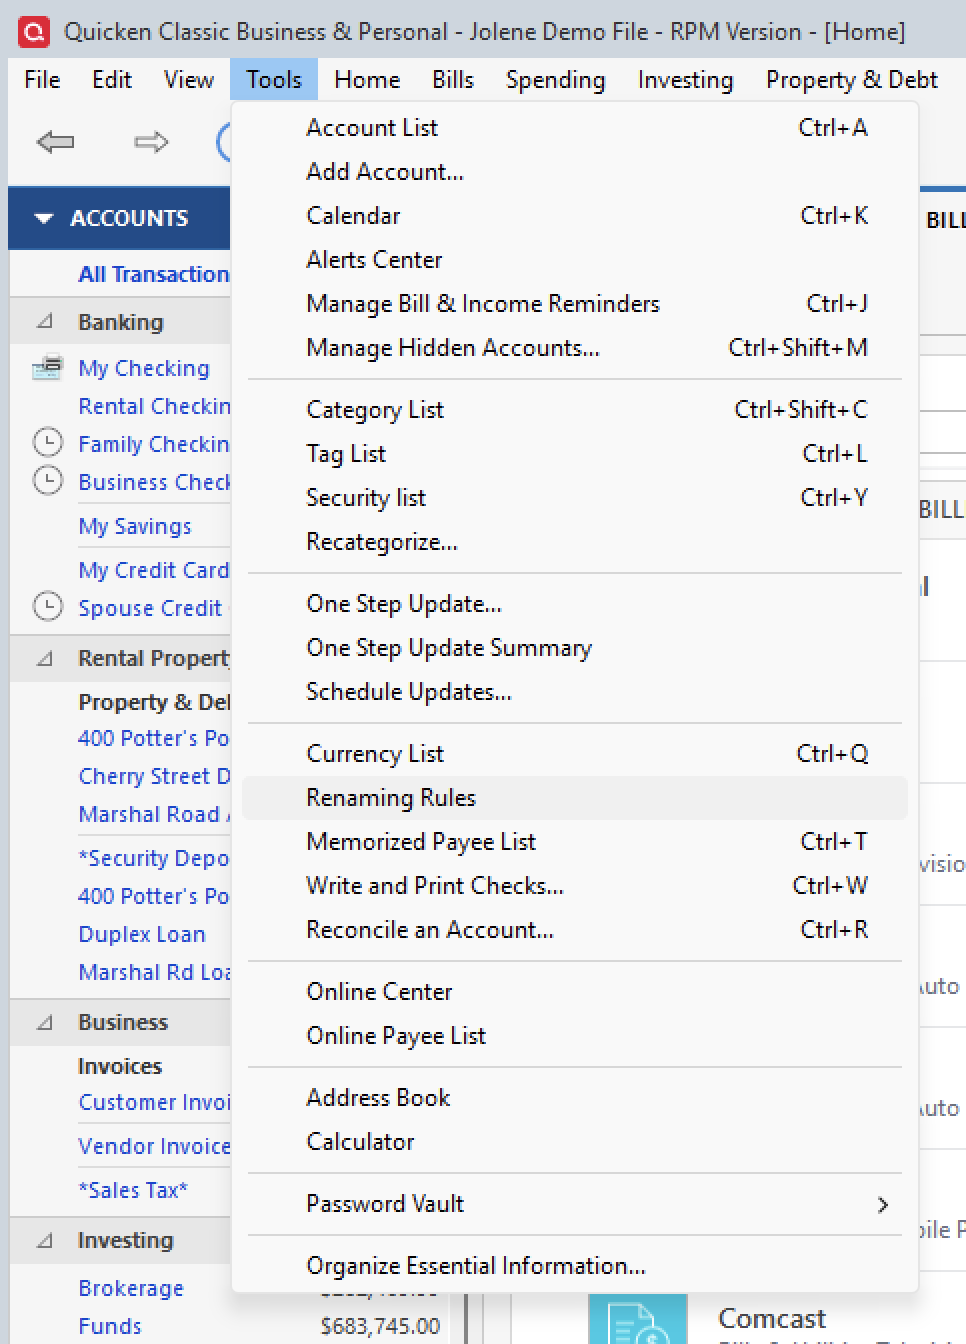Click the Comcast bill icon
This screenshot has width=966, height=1344.
(637, 1319)
